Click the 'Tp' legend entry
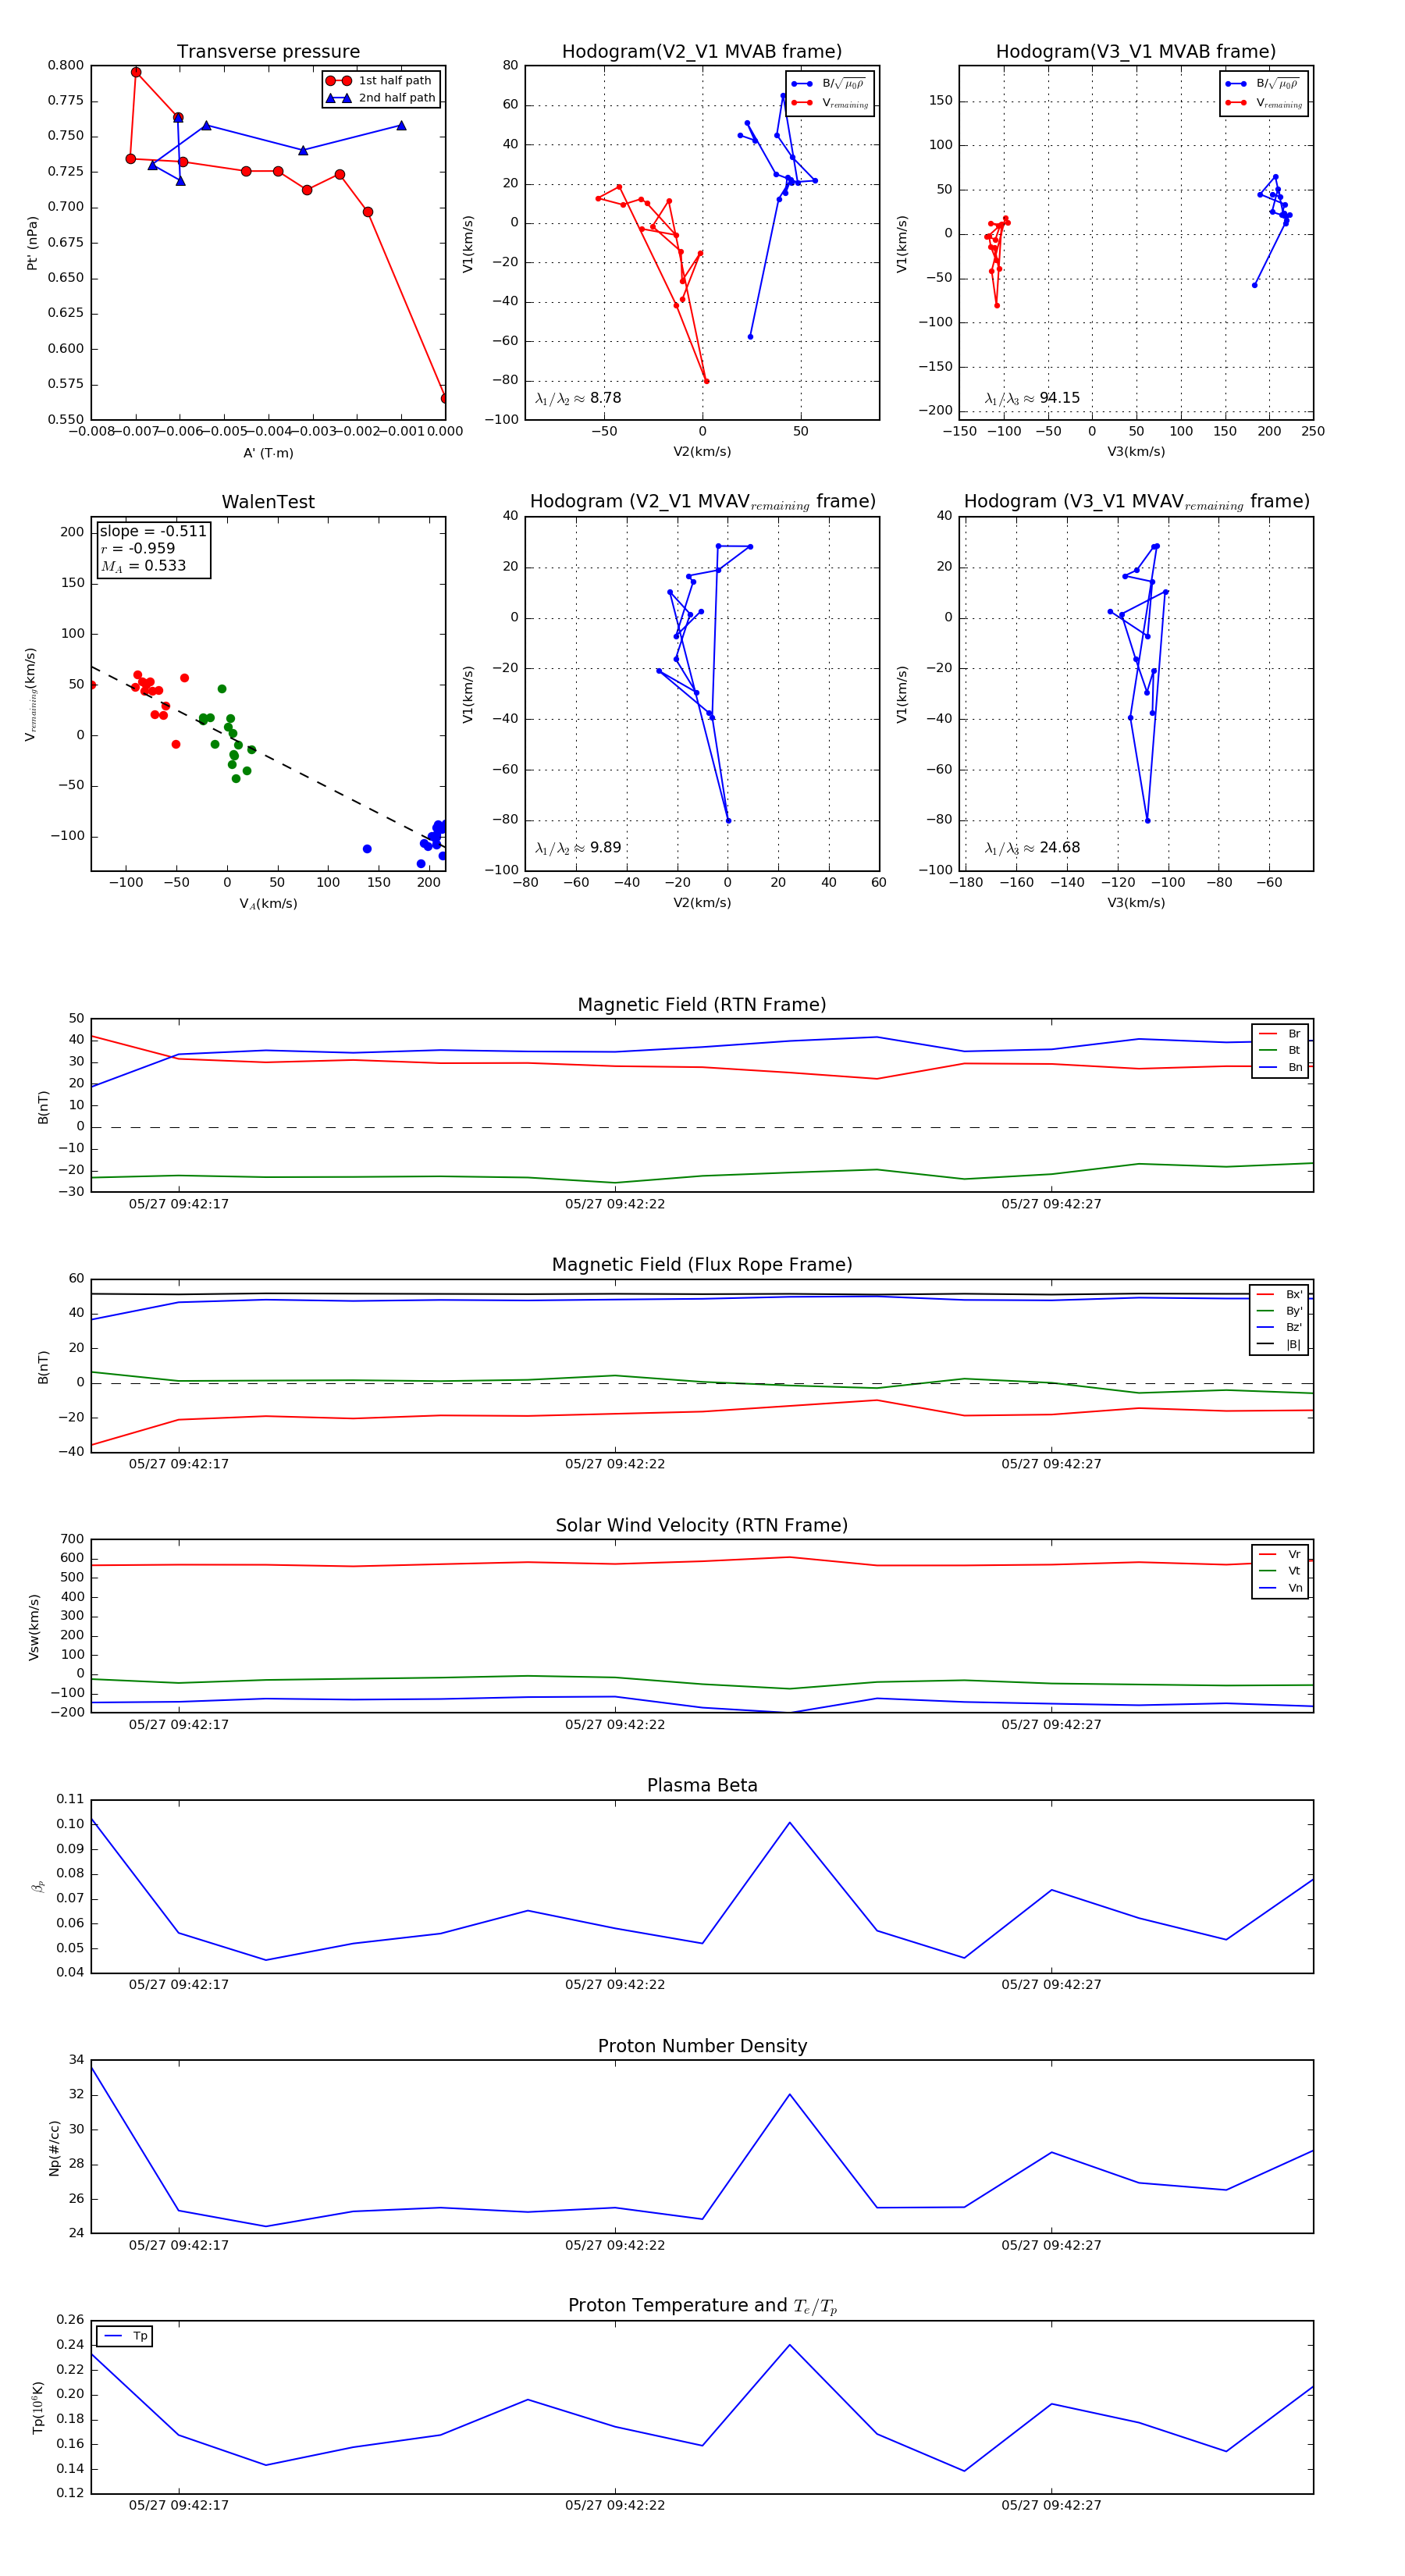1405x2576 pixels. (125, 2336)
